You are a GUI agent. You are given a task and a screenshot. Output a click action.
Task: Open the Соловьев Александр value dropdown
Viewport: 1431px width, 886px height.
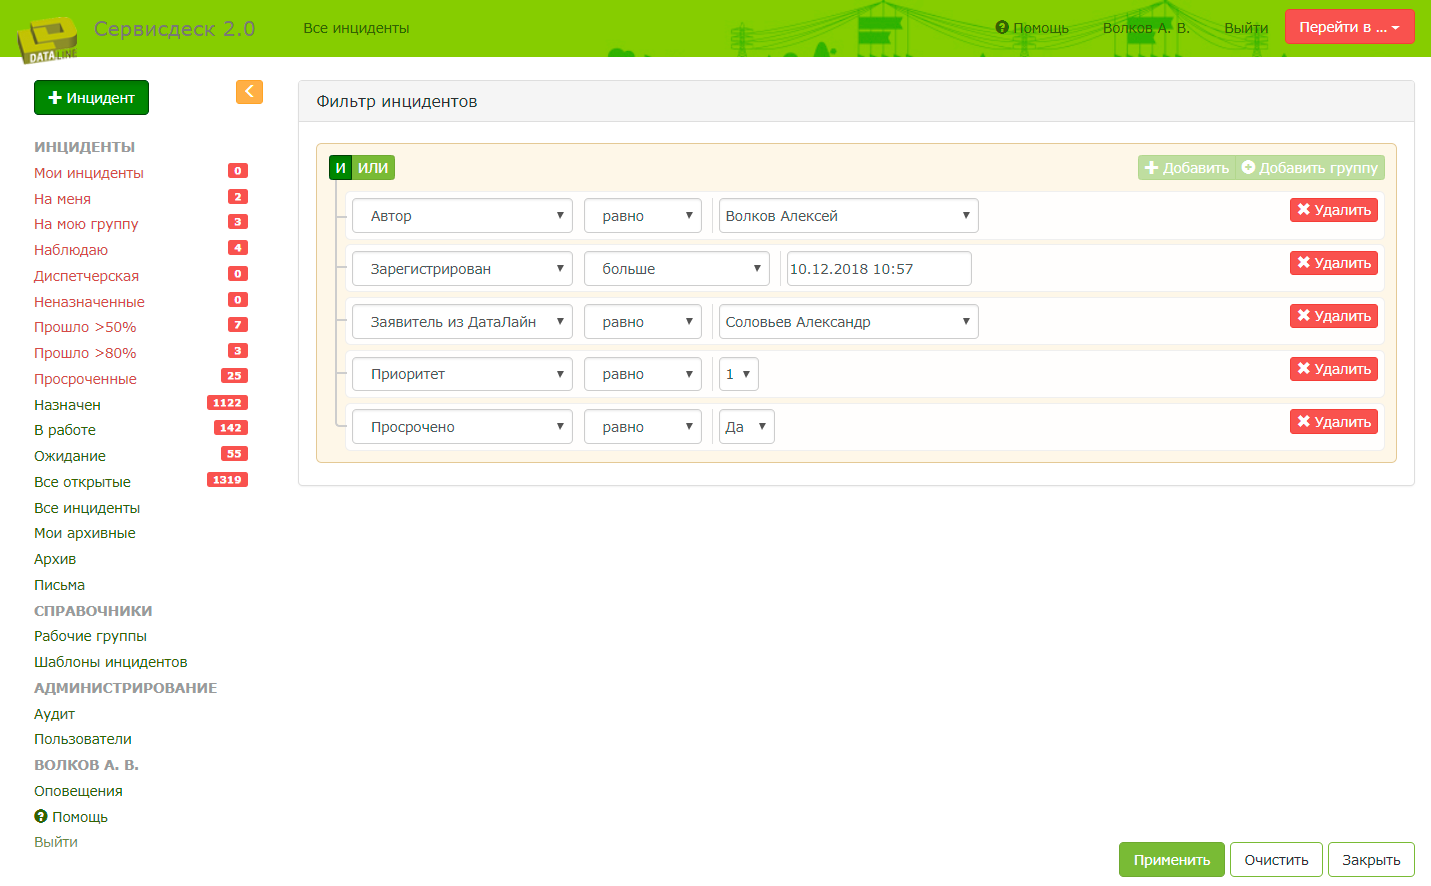[848, 322]
